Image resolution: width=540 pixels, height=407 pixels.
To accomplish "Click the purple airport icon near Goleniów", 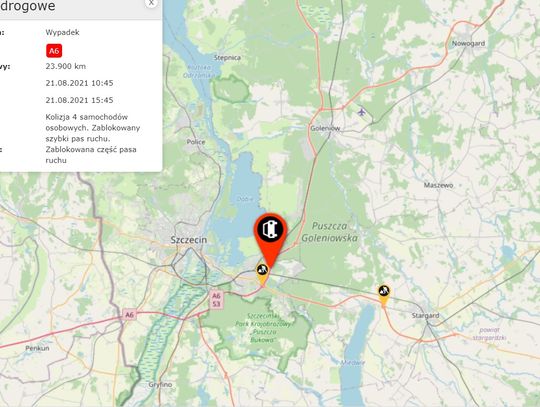I will pos(361,112).
